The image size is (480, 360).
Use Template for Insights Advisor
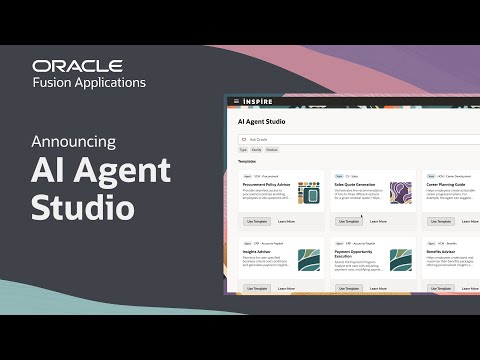pos(257,288)
